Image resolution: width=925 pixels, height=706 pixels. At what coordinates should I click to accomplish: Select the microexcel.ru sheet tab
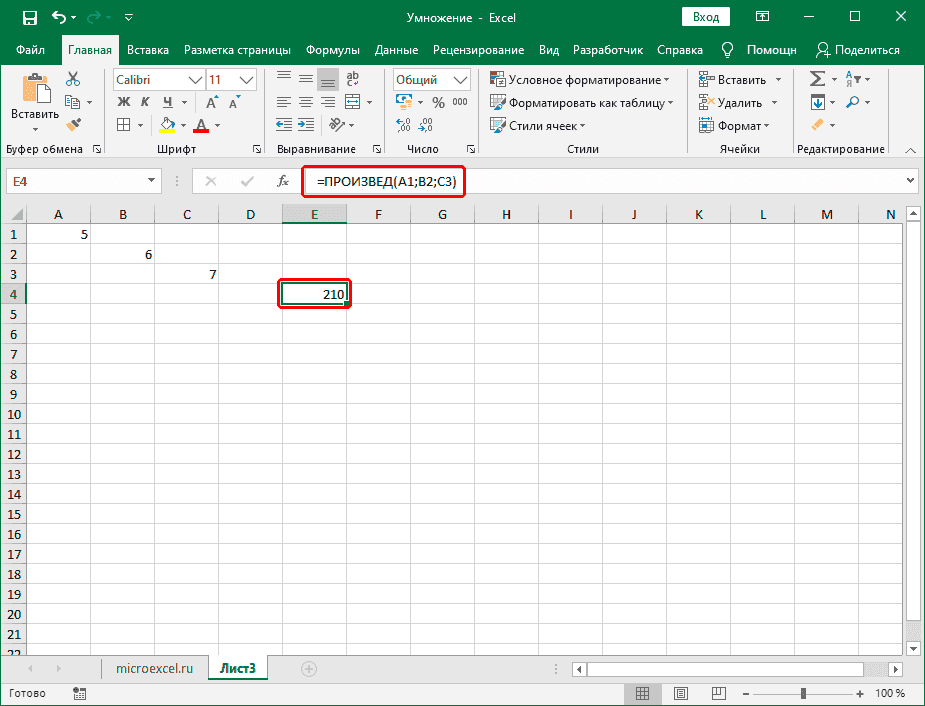click(x=153, y=668)
